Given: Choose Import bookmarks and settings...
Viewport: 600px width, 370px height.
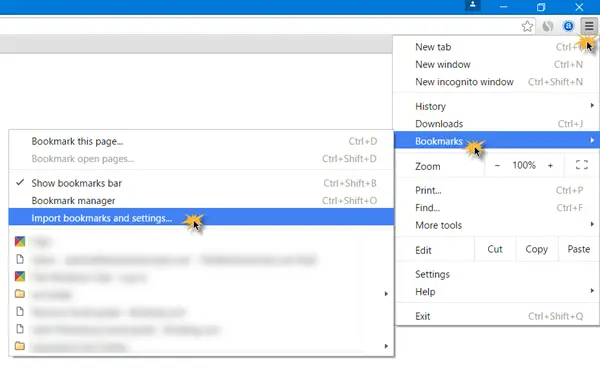Looking at the screenshot, I should pyautogui.click(x=201, y=218).
